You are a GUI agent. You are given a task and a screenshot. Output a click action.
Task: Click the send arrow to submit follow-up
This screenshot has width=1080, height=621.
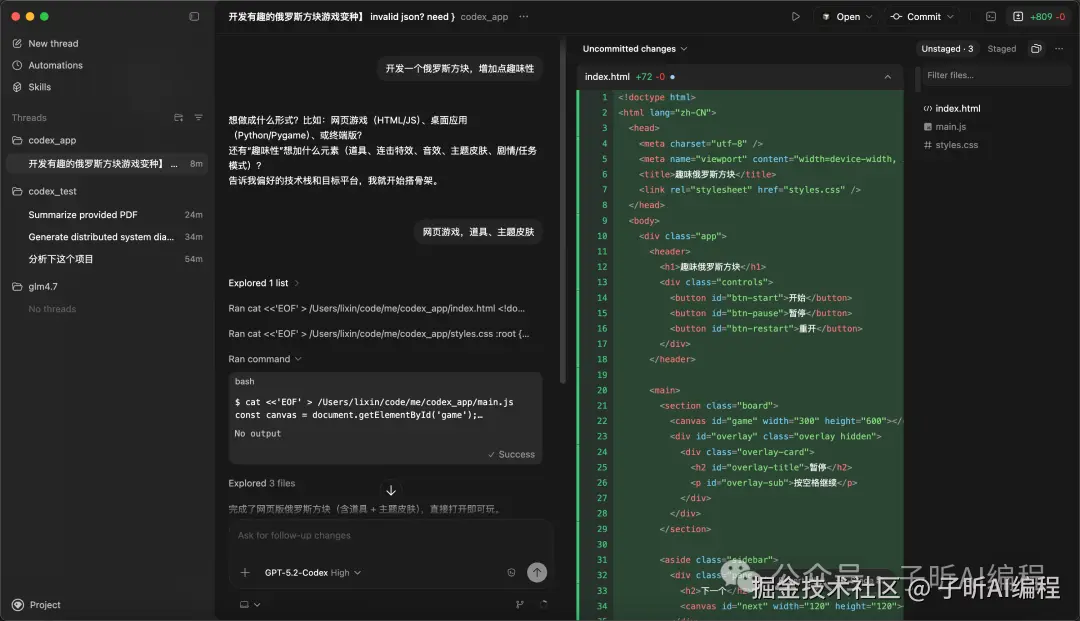pyautogui.click(x=537, y=572)
